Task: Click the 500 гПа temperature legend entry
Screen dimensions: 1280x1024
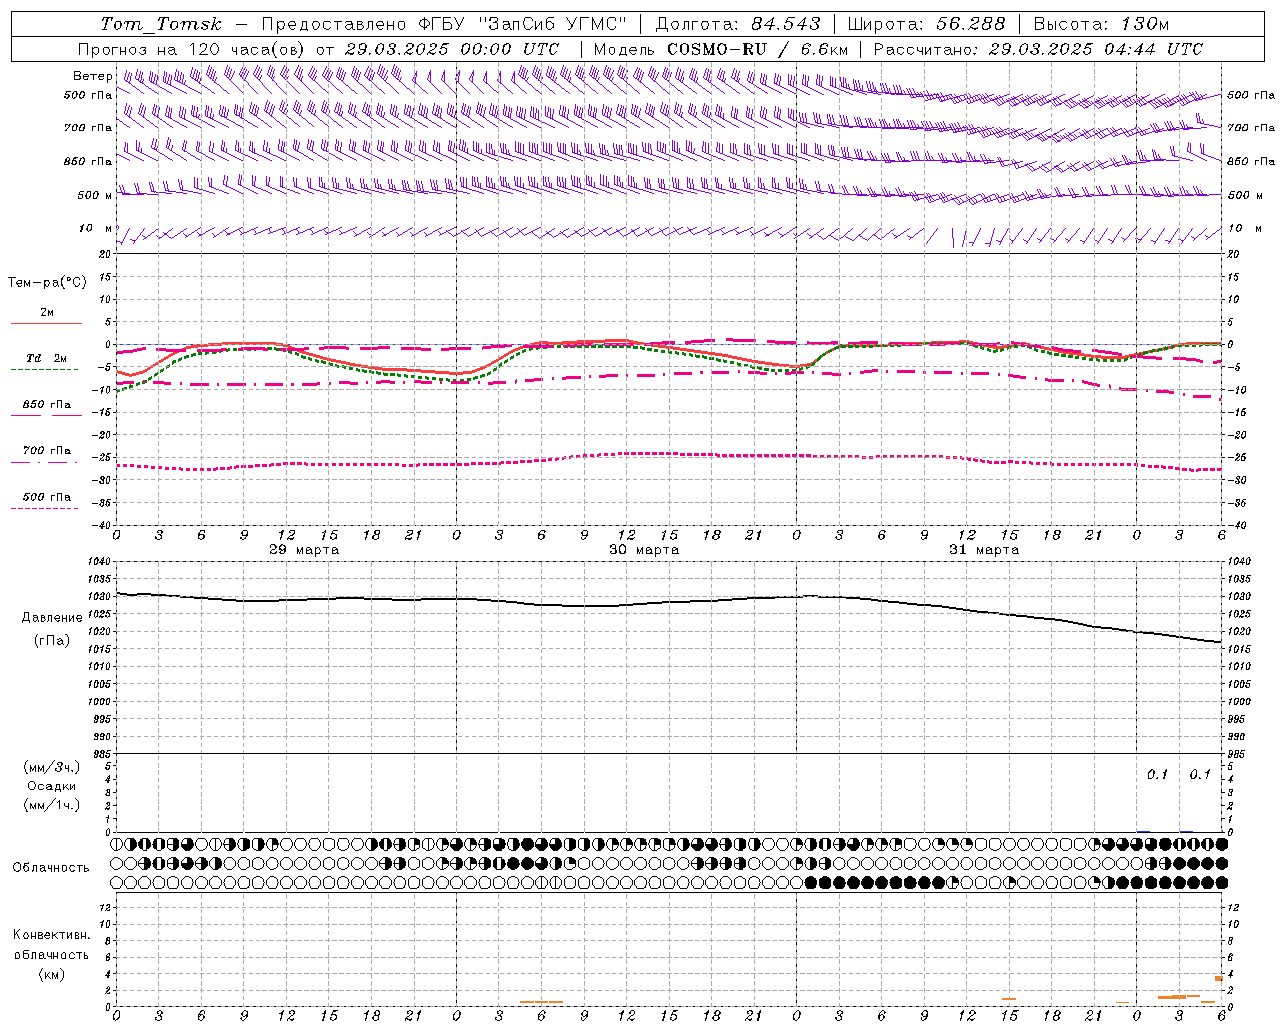Action: (x=47, y=497)
